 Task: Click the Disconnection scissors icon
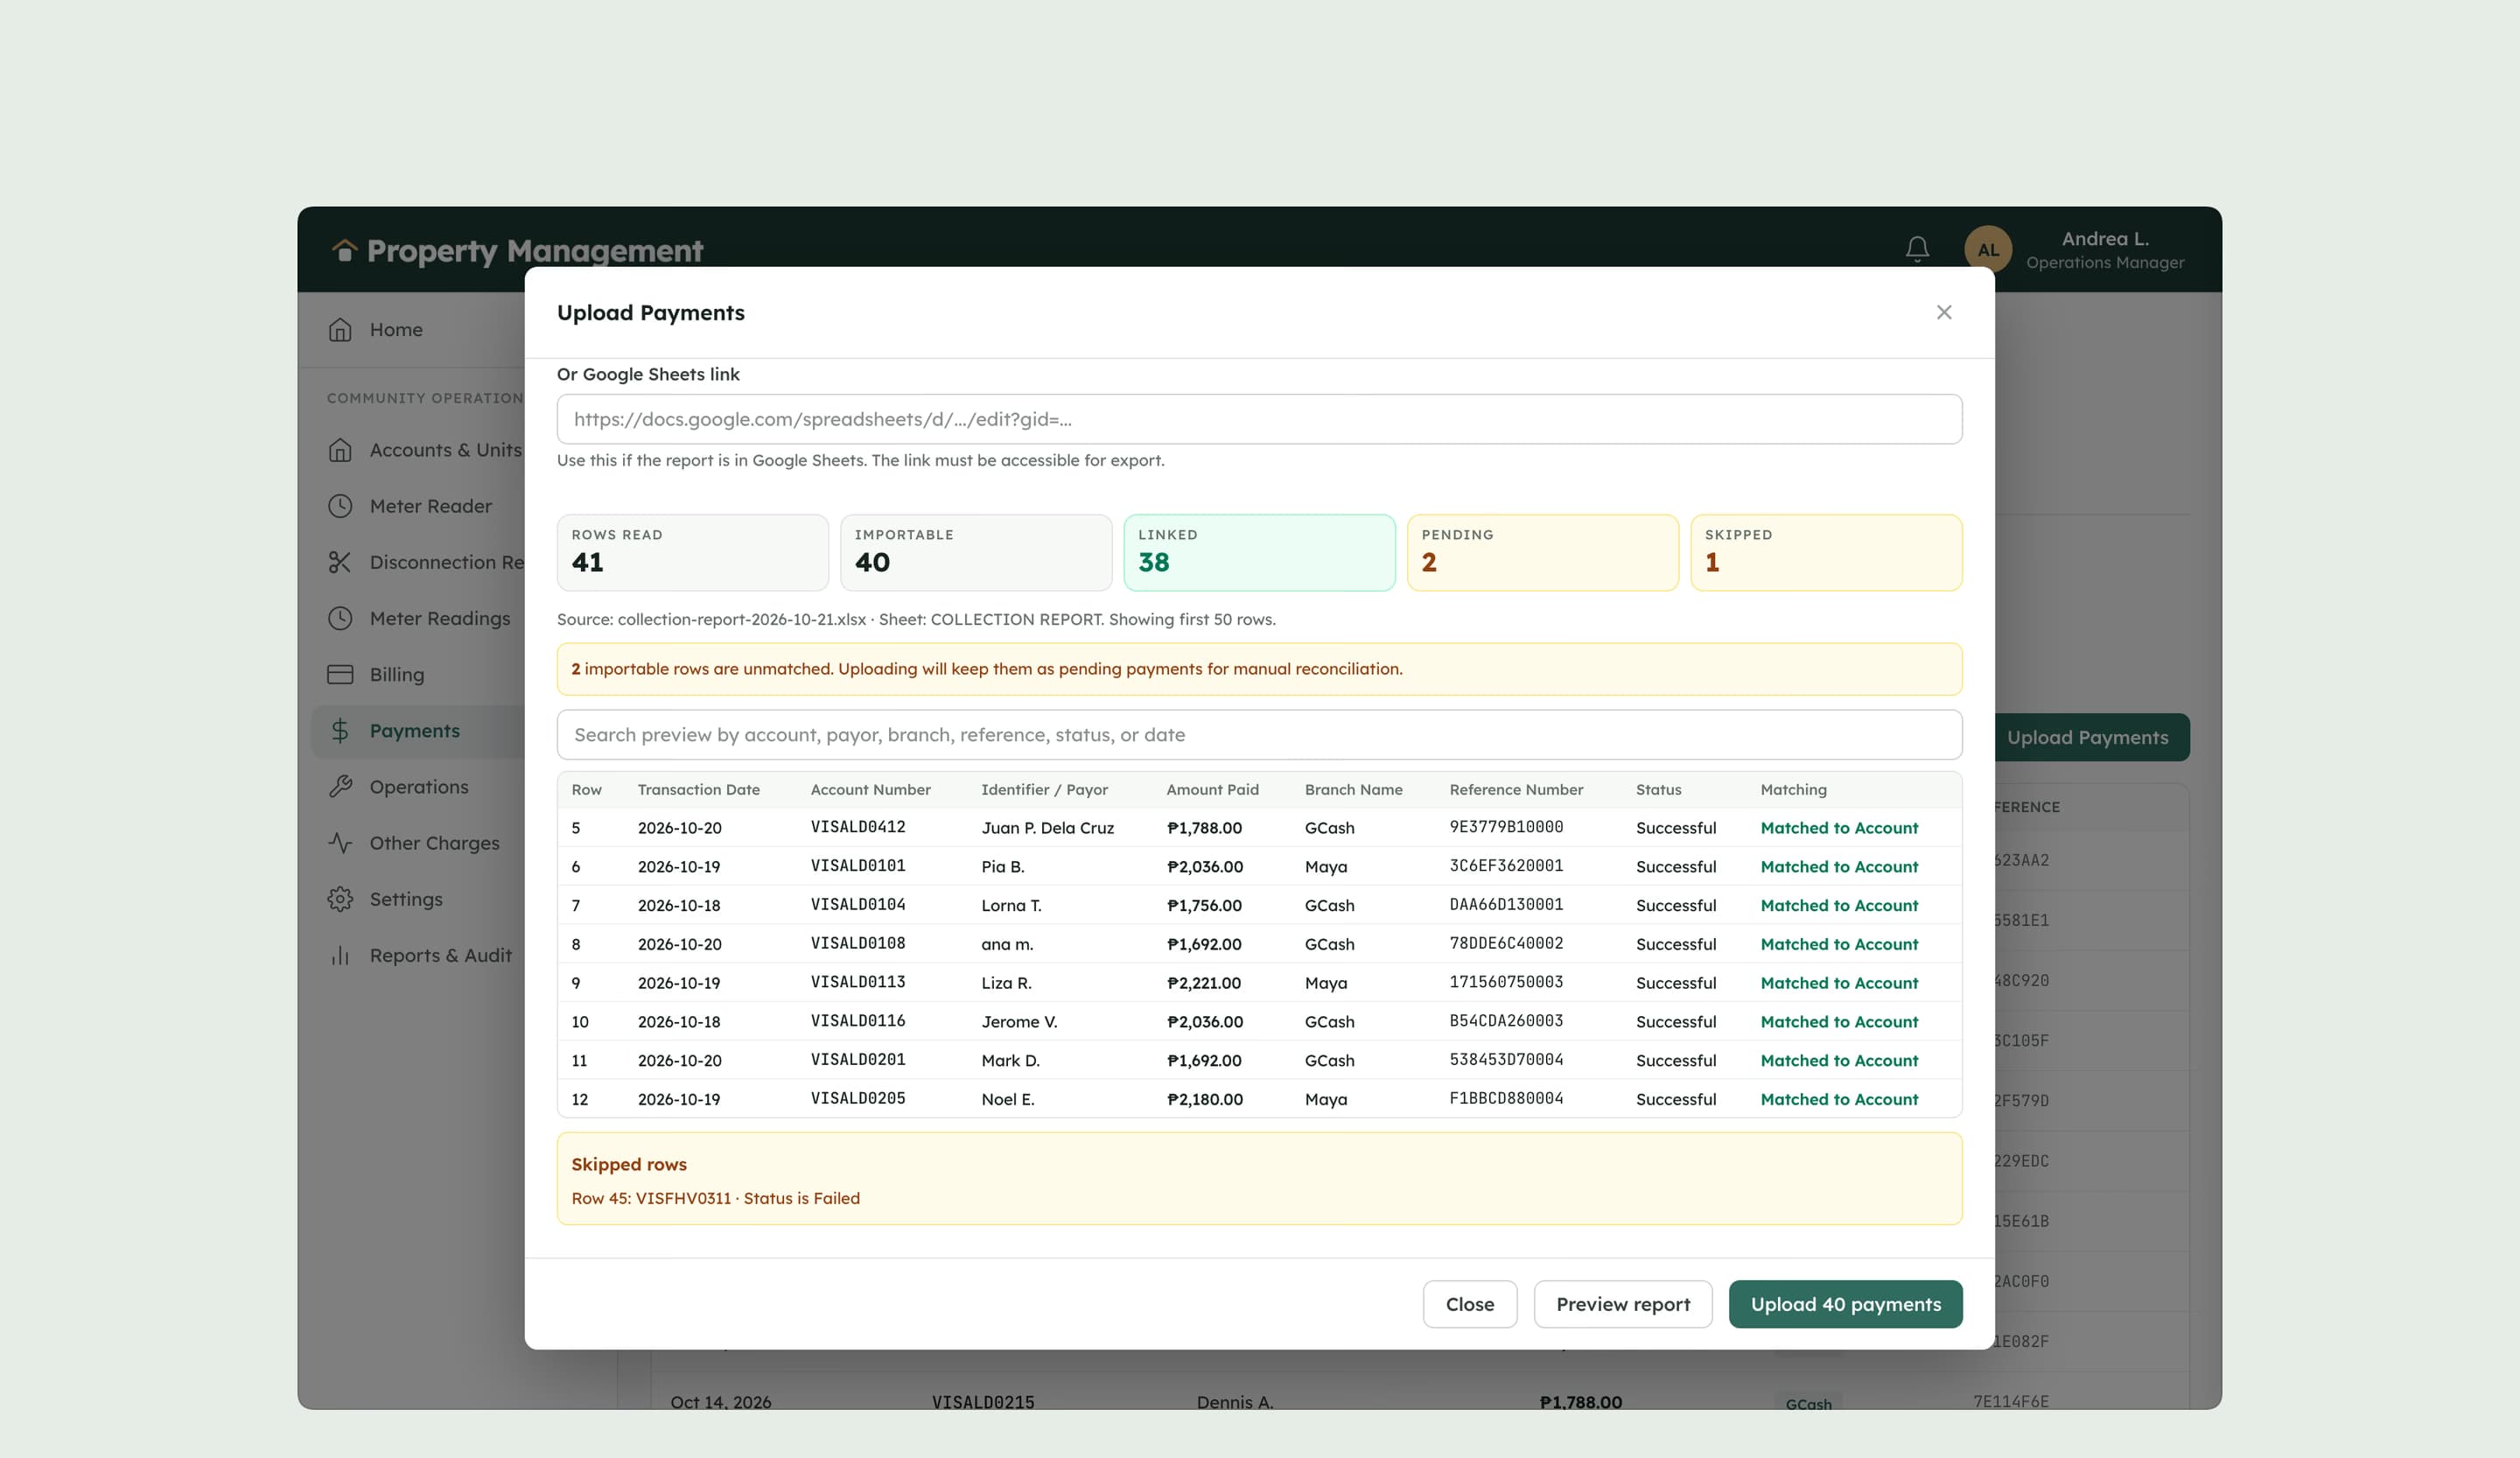[340, 562]
